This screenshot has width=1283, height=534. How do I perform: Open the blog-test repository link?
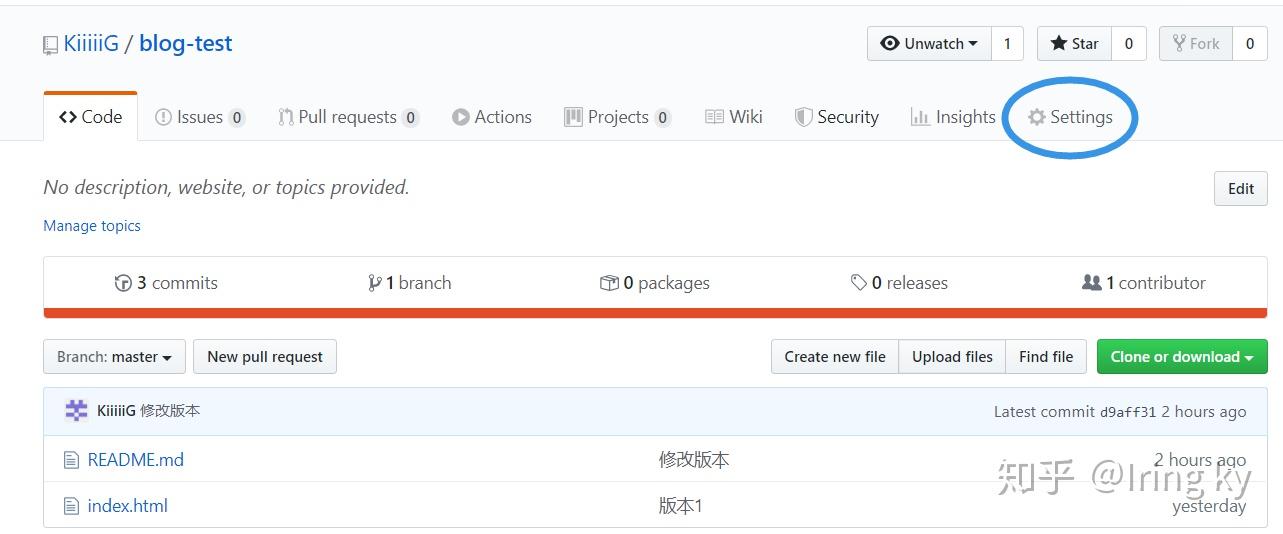[x=186, y=44]
